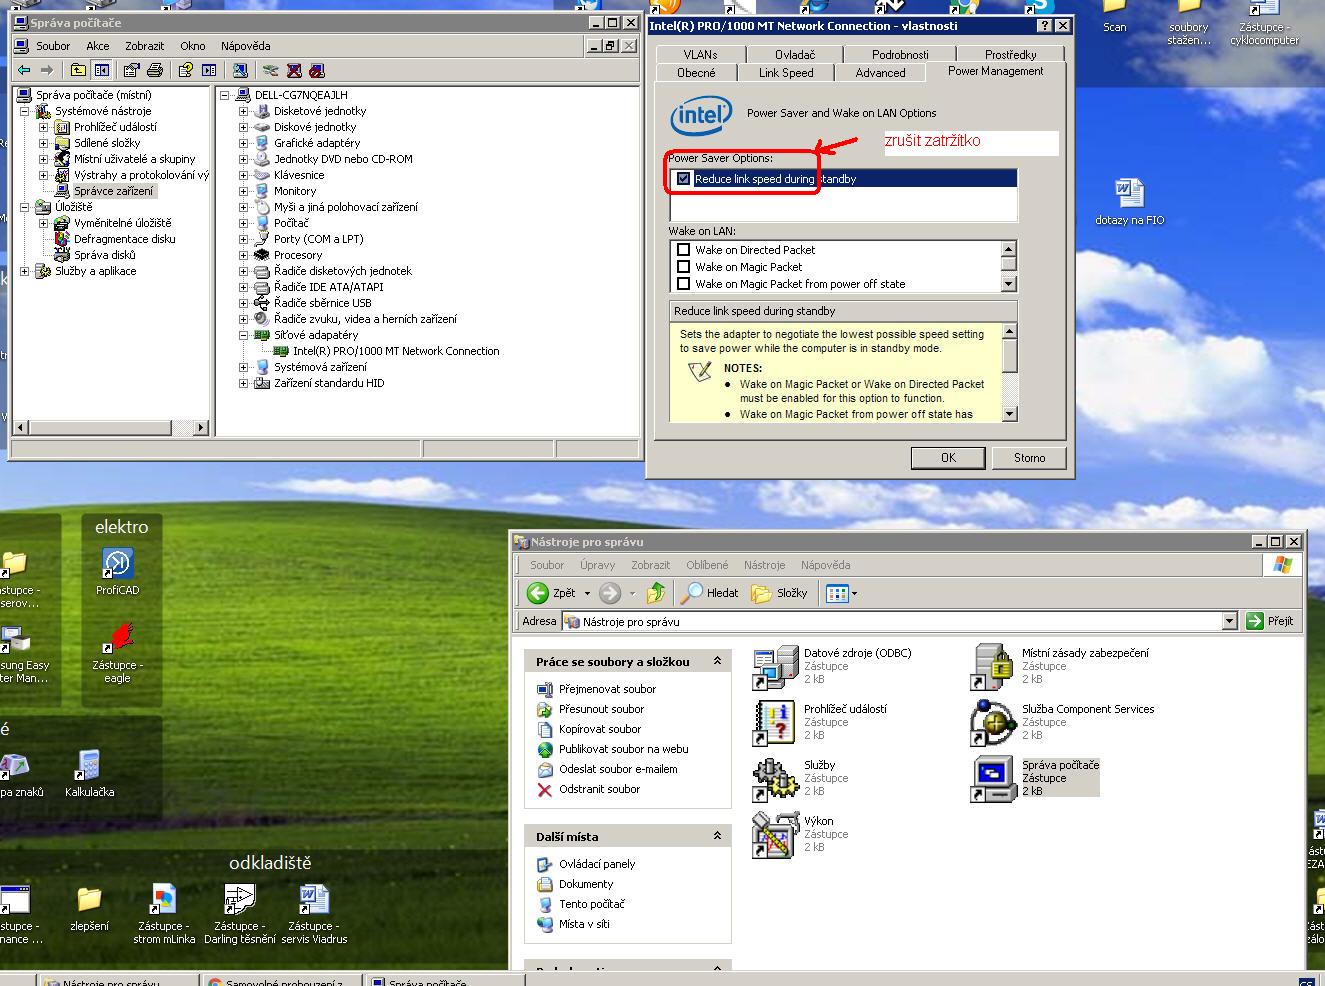Click the Back arrow in Správa počítače toolbar
1325x986 pixels.
point(24,70)
